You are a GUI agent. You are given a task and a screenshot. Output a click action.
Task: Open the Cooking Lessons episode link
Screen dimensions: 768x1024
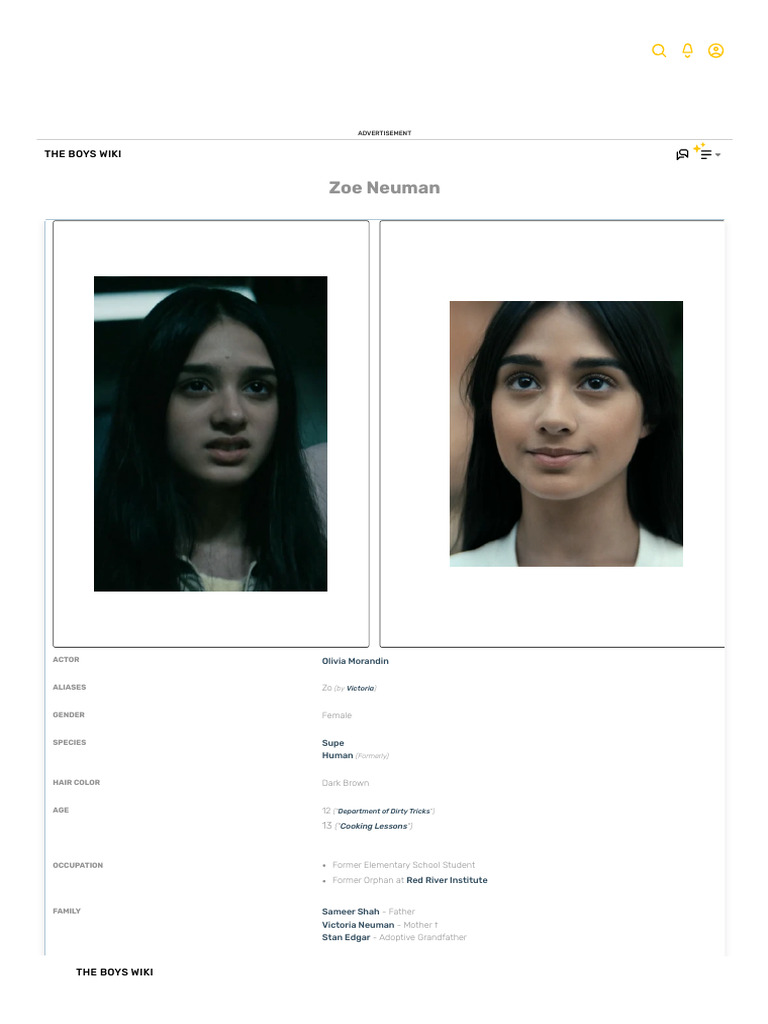click(374, 826)
